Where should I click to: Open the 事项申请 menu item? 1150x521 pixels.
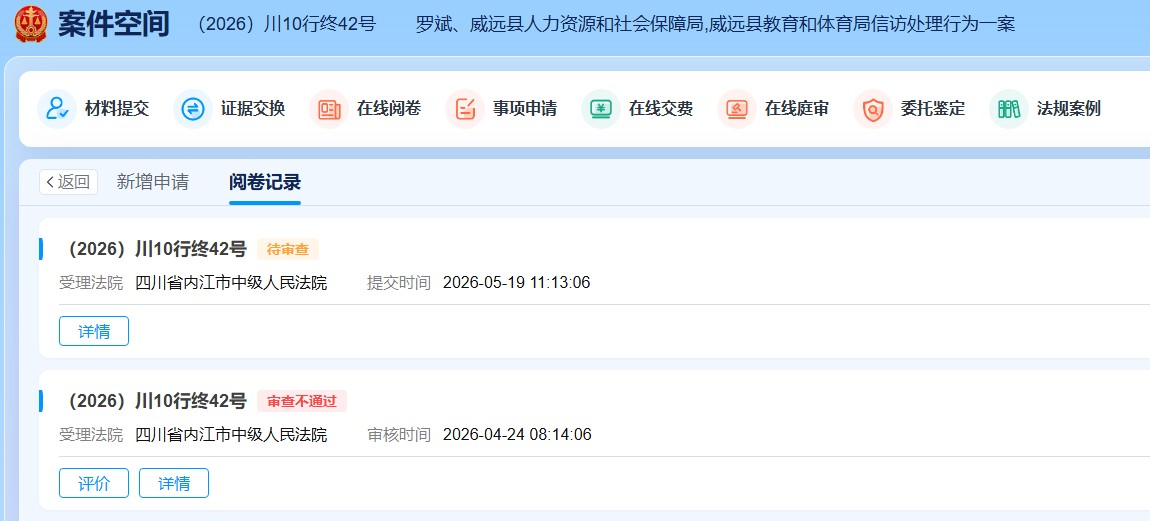coord(502,109)
